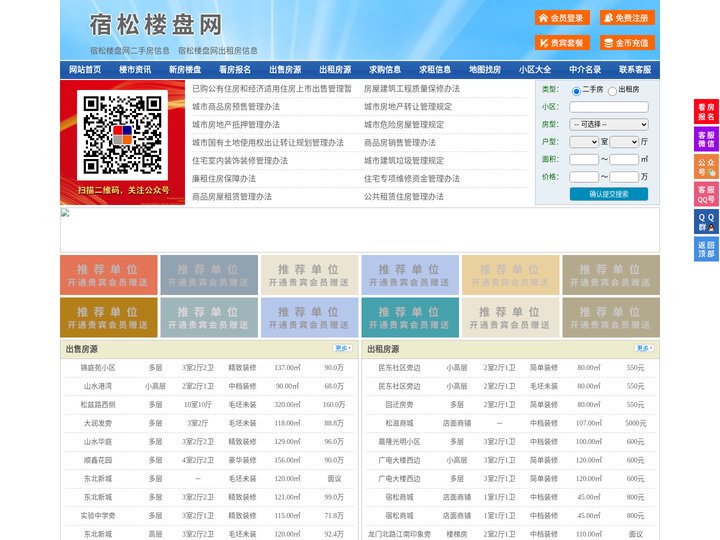
Task: Open the 商品房销售管理办法 link
Action: (x=400, y=142)
